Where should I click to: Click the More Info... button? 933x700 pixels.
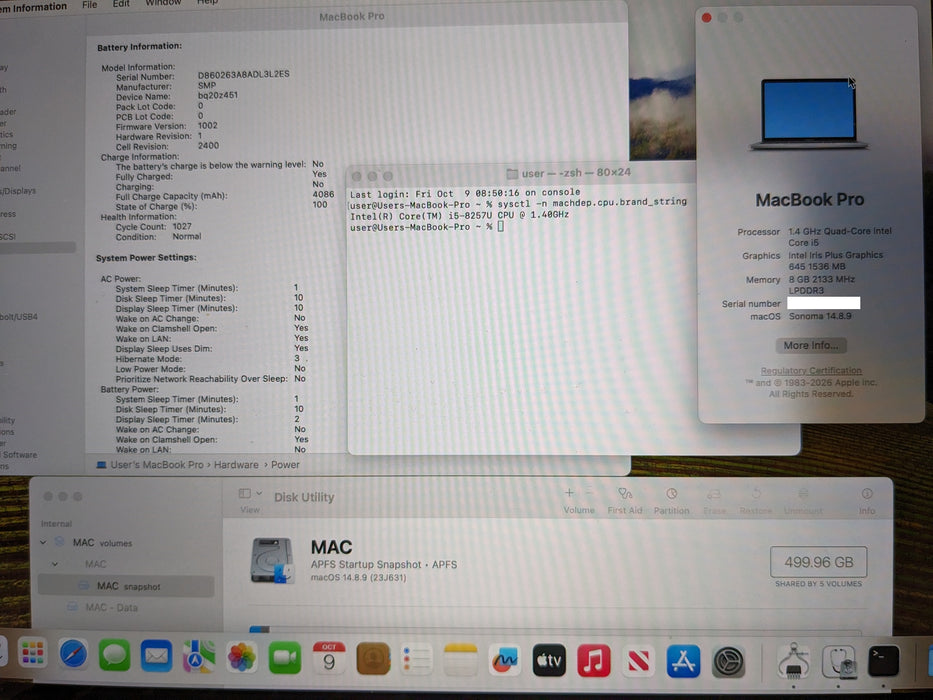(810, 345)
